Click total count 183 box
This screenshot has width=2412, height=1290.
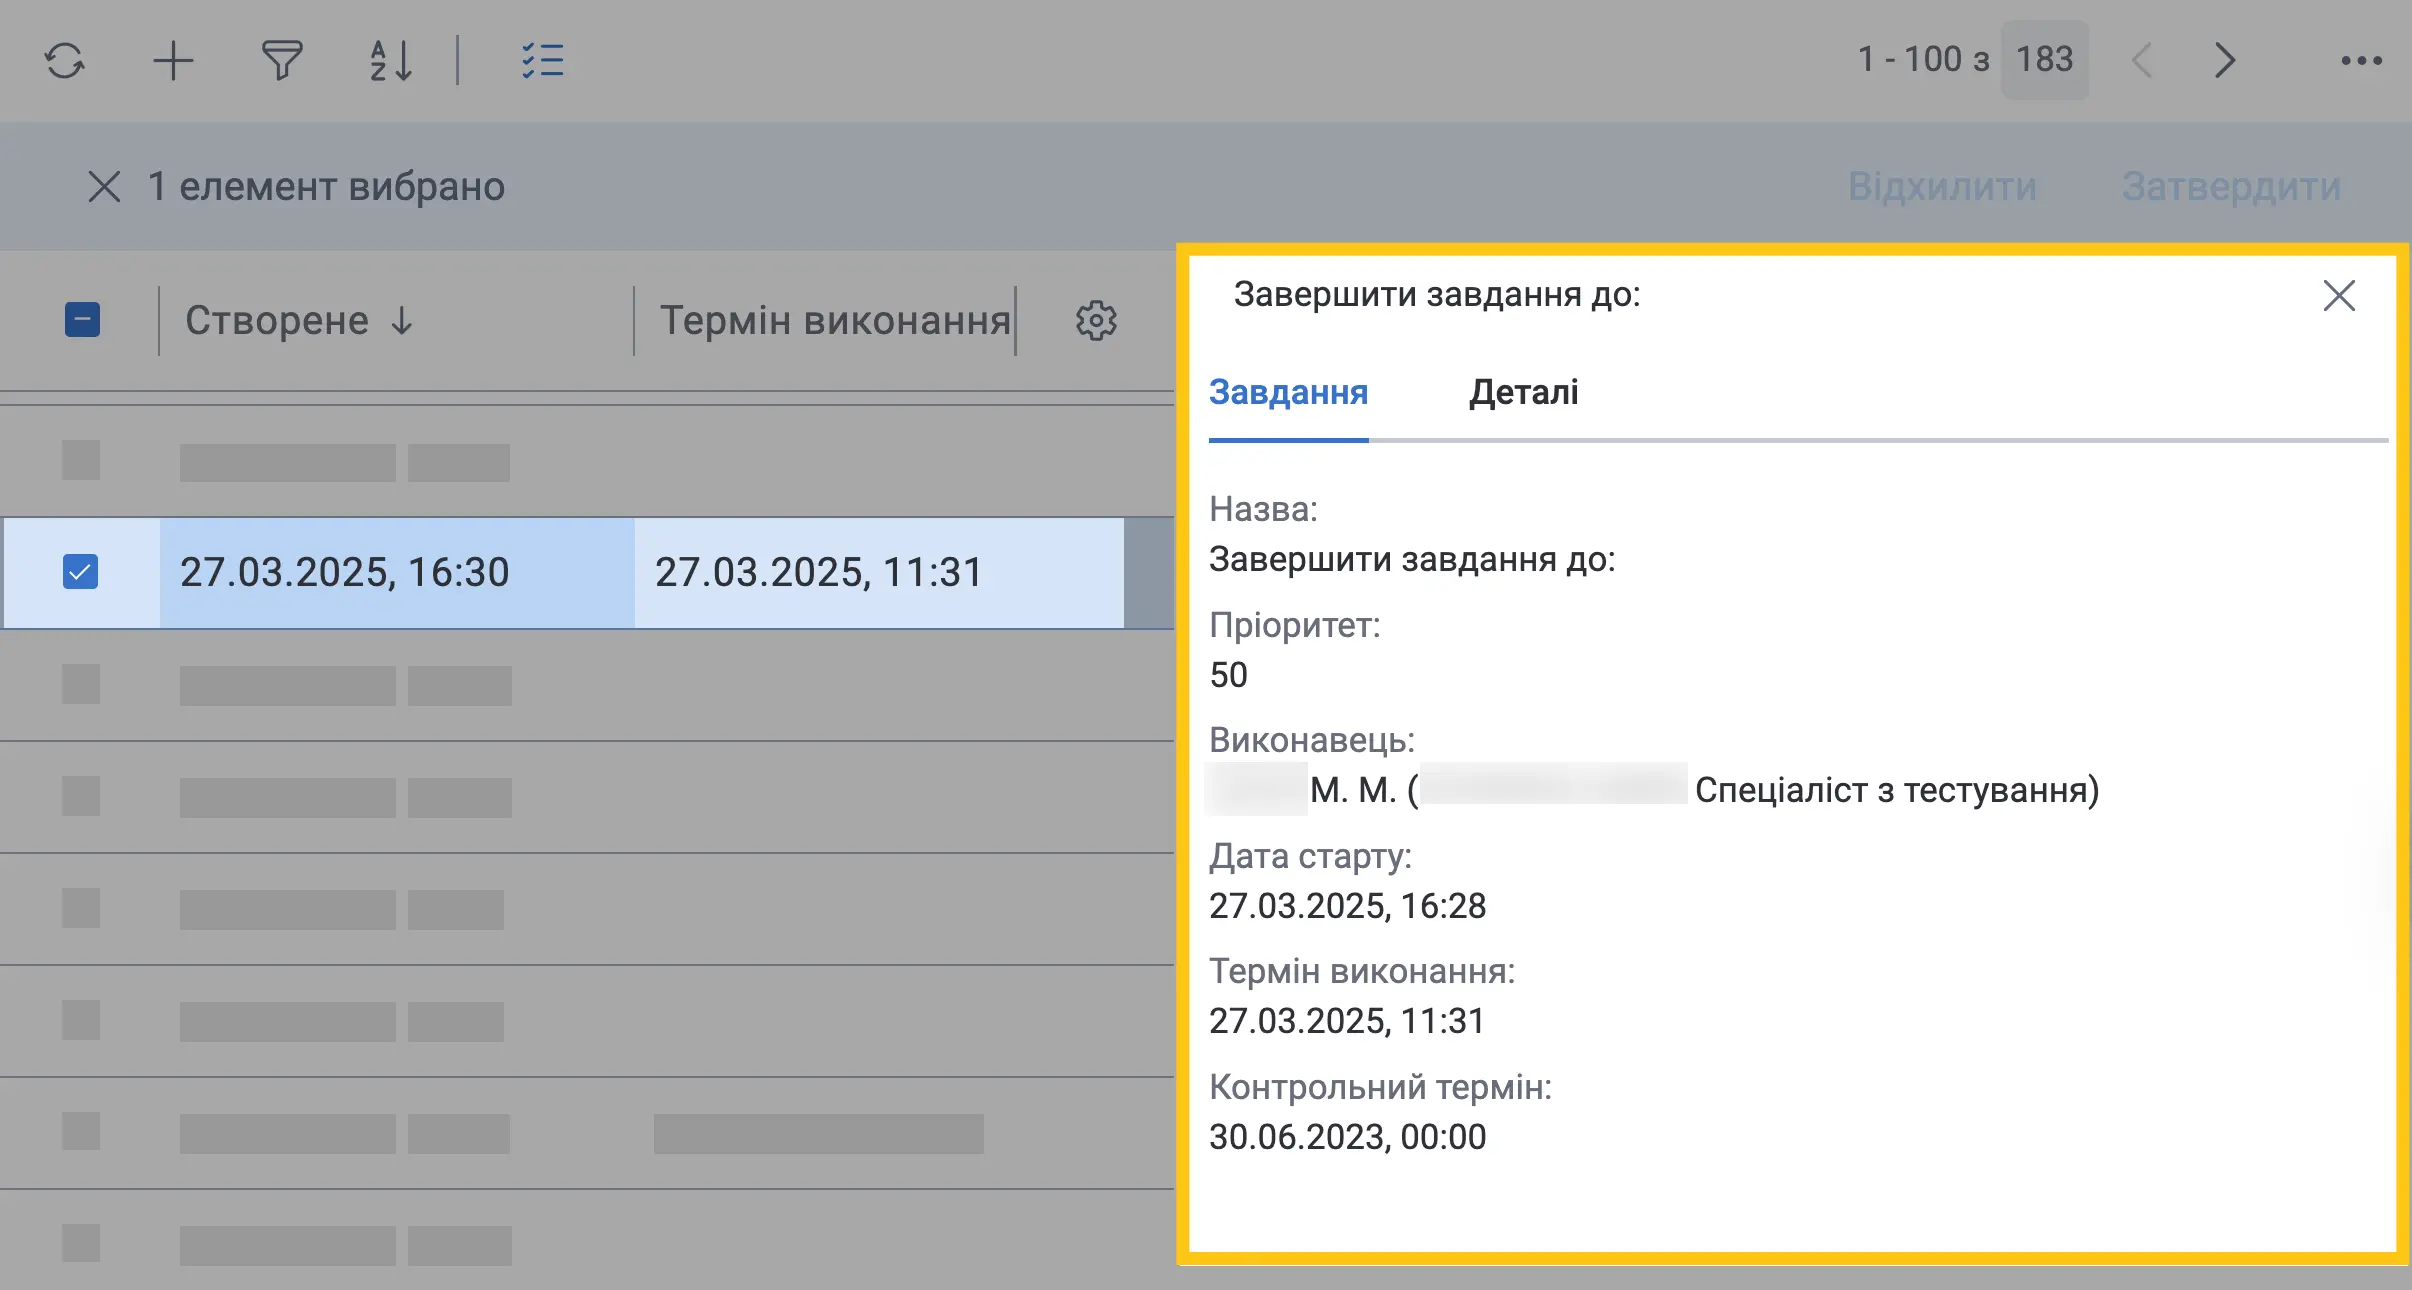[x=2044, y=60]
